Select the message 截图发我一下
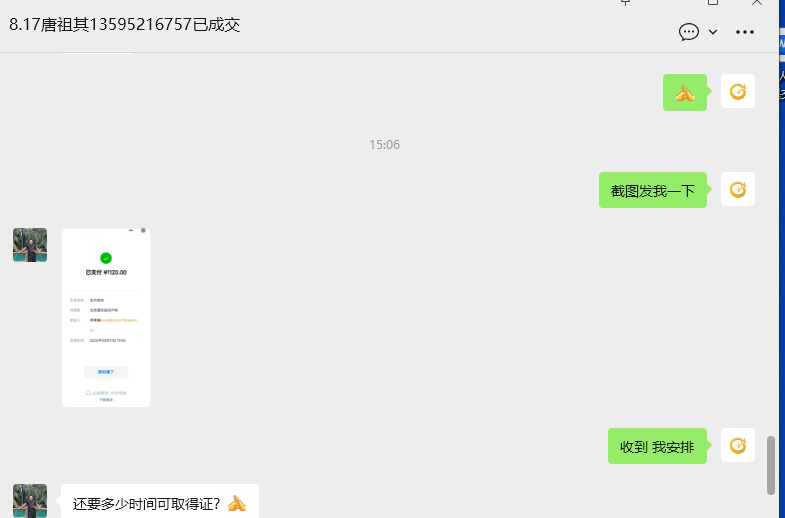This screenshot has height=518, width=785. 653,190
